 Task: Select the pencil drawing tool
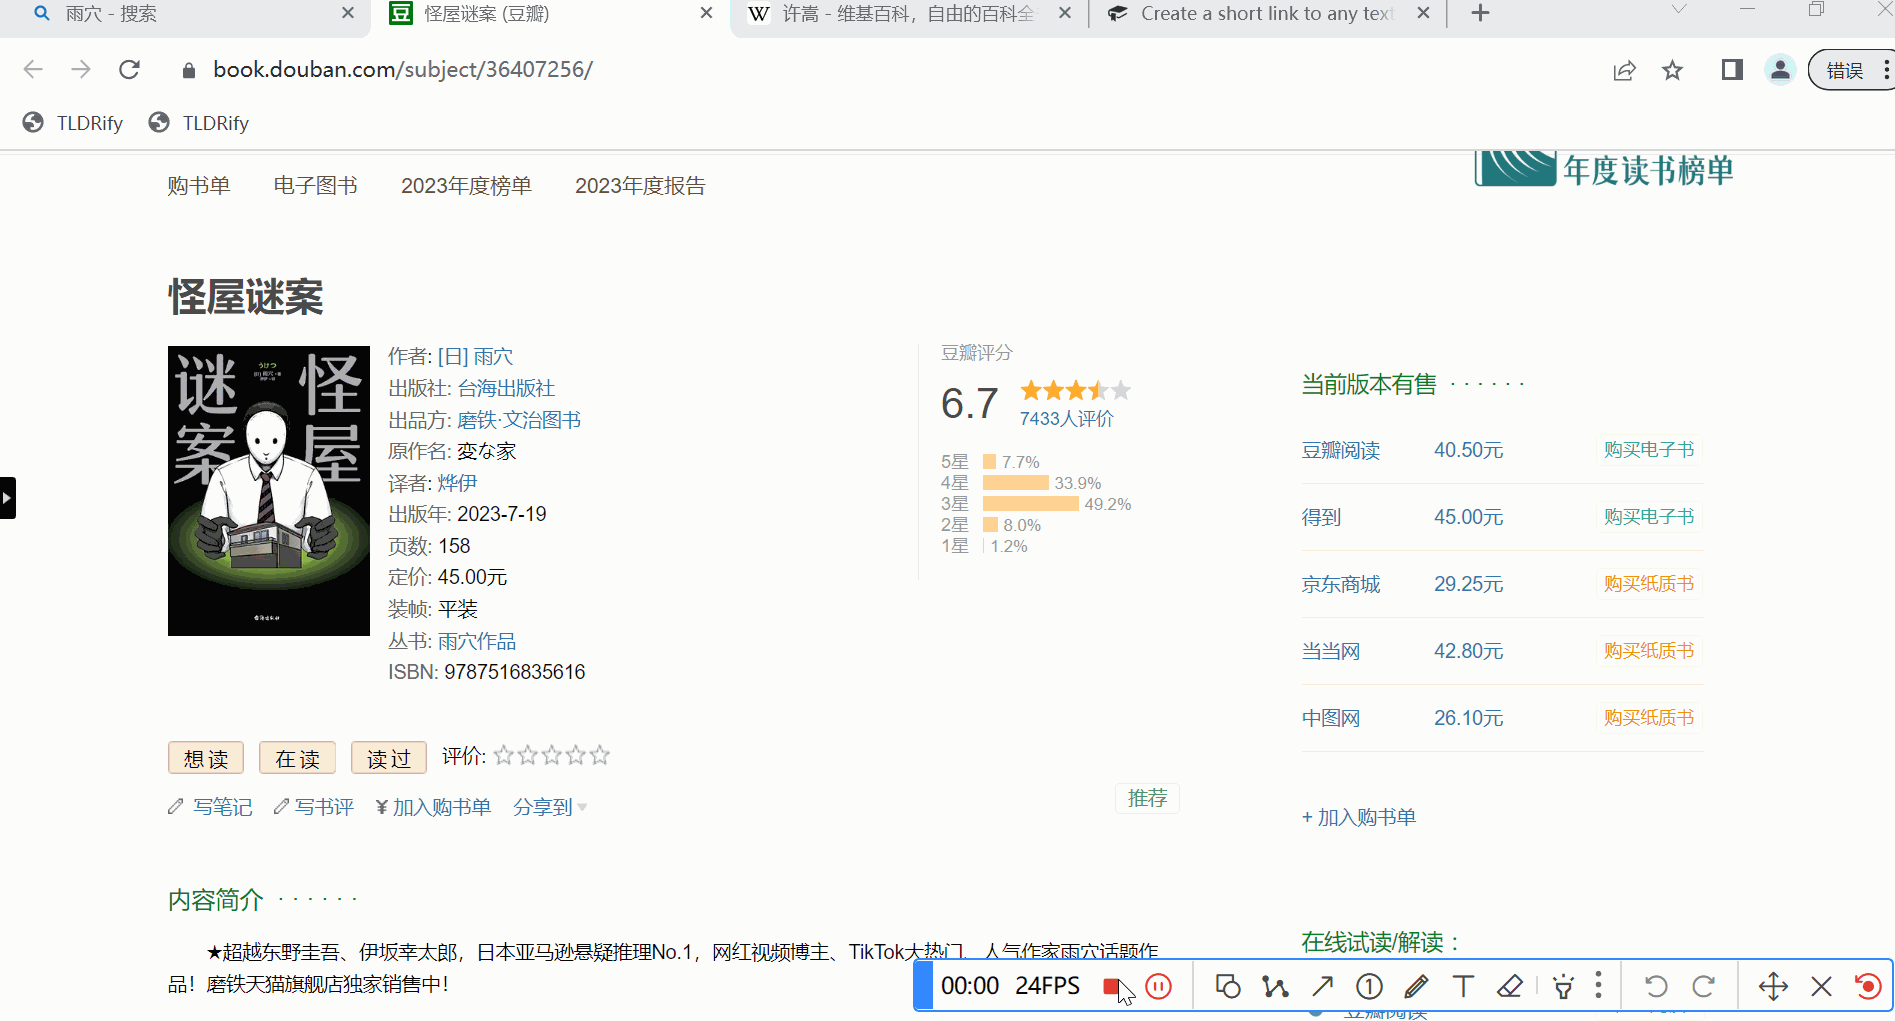click(1416, 987)
